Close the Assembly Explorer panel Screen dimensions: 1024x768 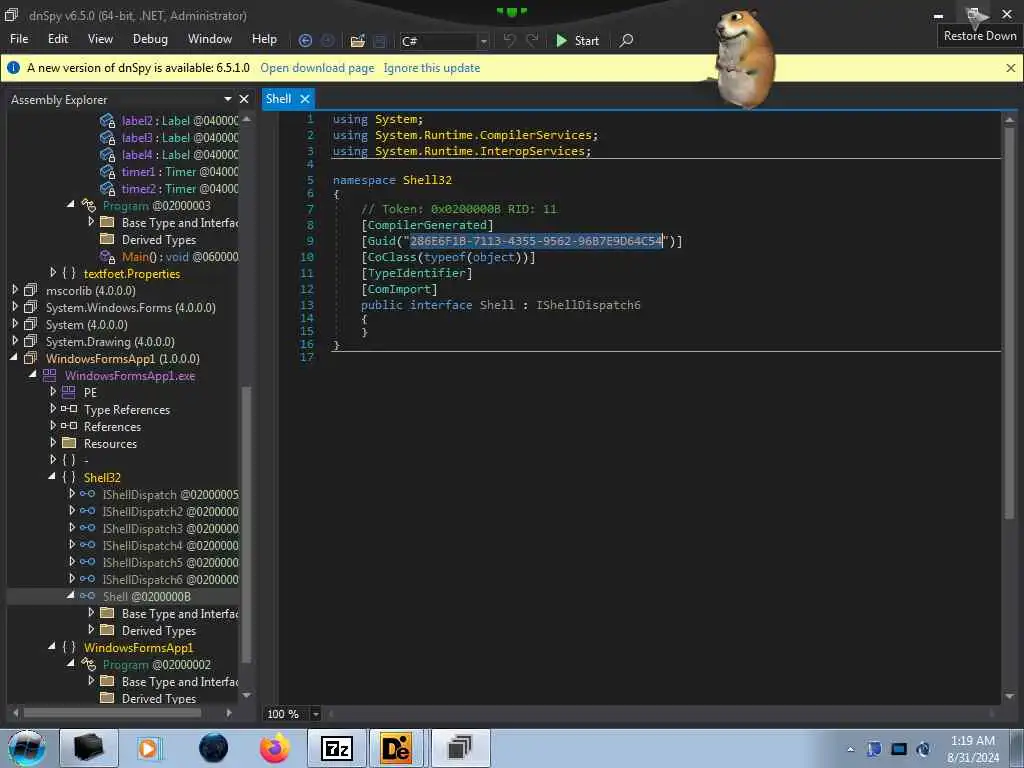pos(244,99)
